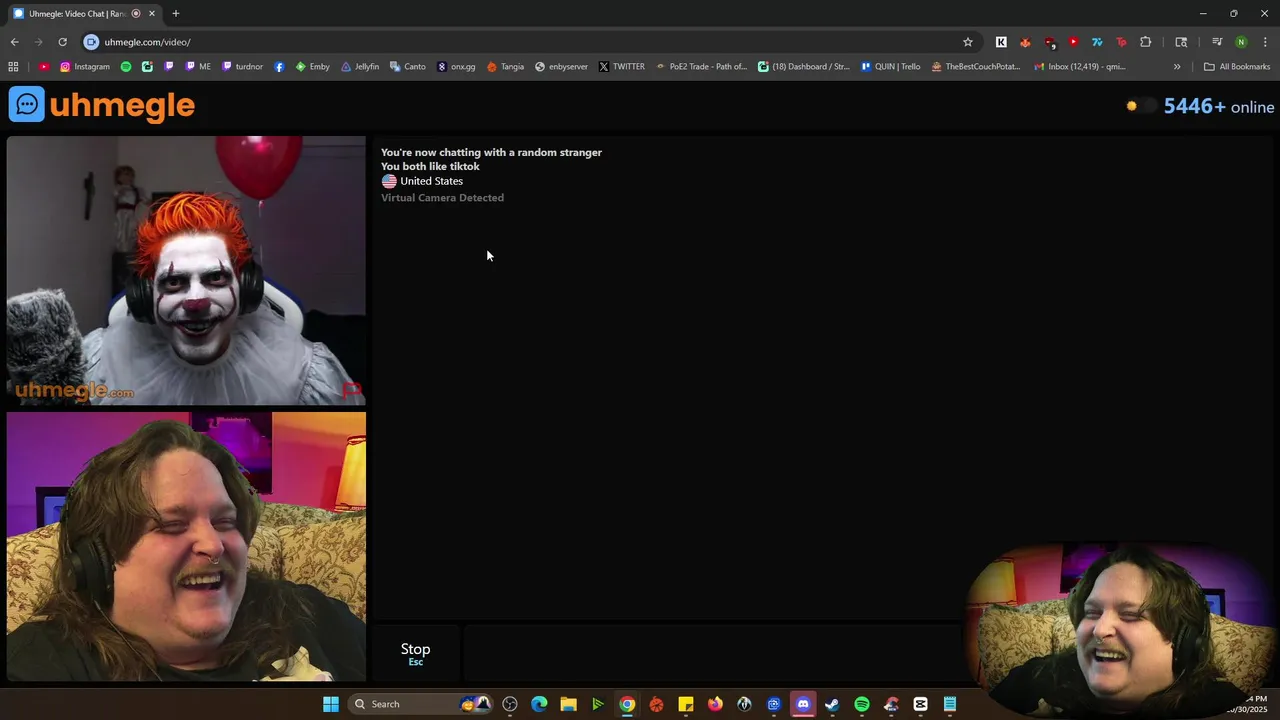Switch to Chrome in taskbar
Screen dimensions: 1280x720
click(627, 704)
